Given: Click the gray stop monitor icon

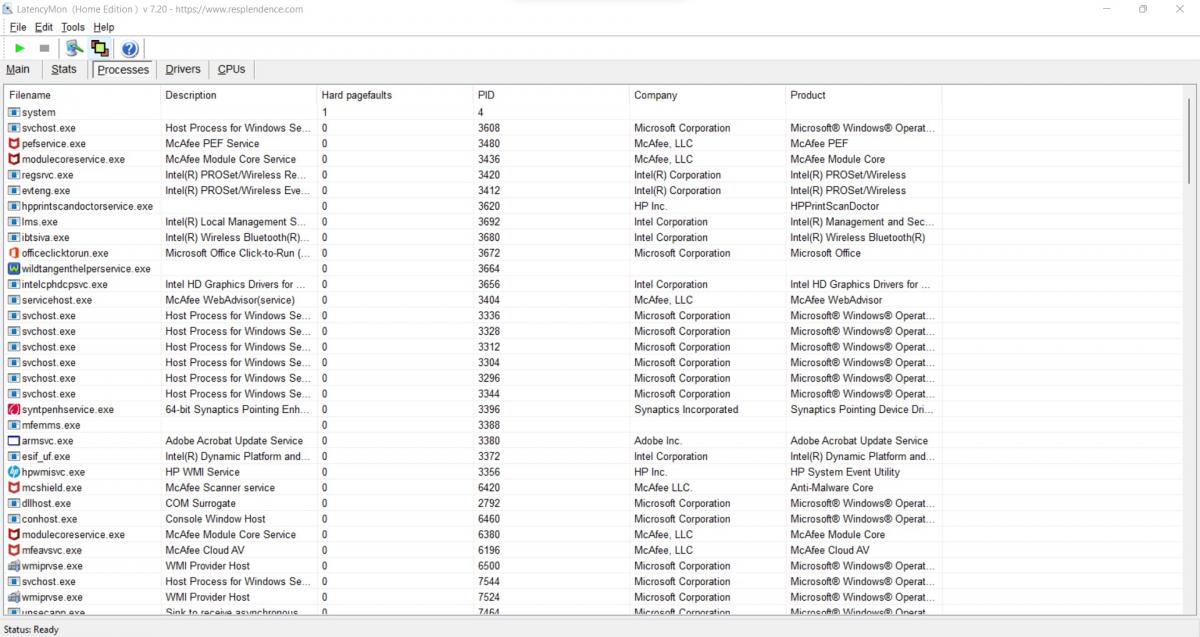Looking at the screenshot, I should point(44,48).
